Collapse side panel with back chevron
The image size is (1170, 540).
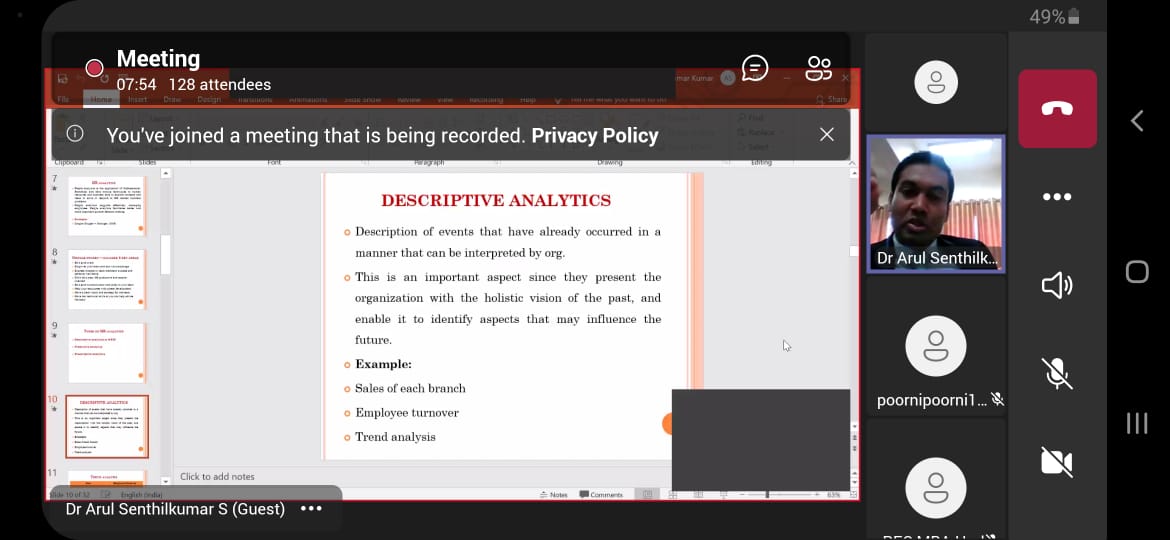(x=1137, y=121)
